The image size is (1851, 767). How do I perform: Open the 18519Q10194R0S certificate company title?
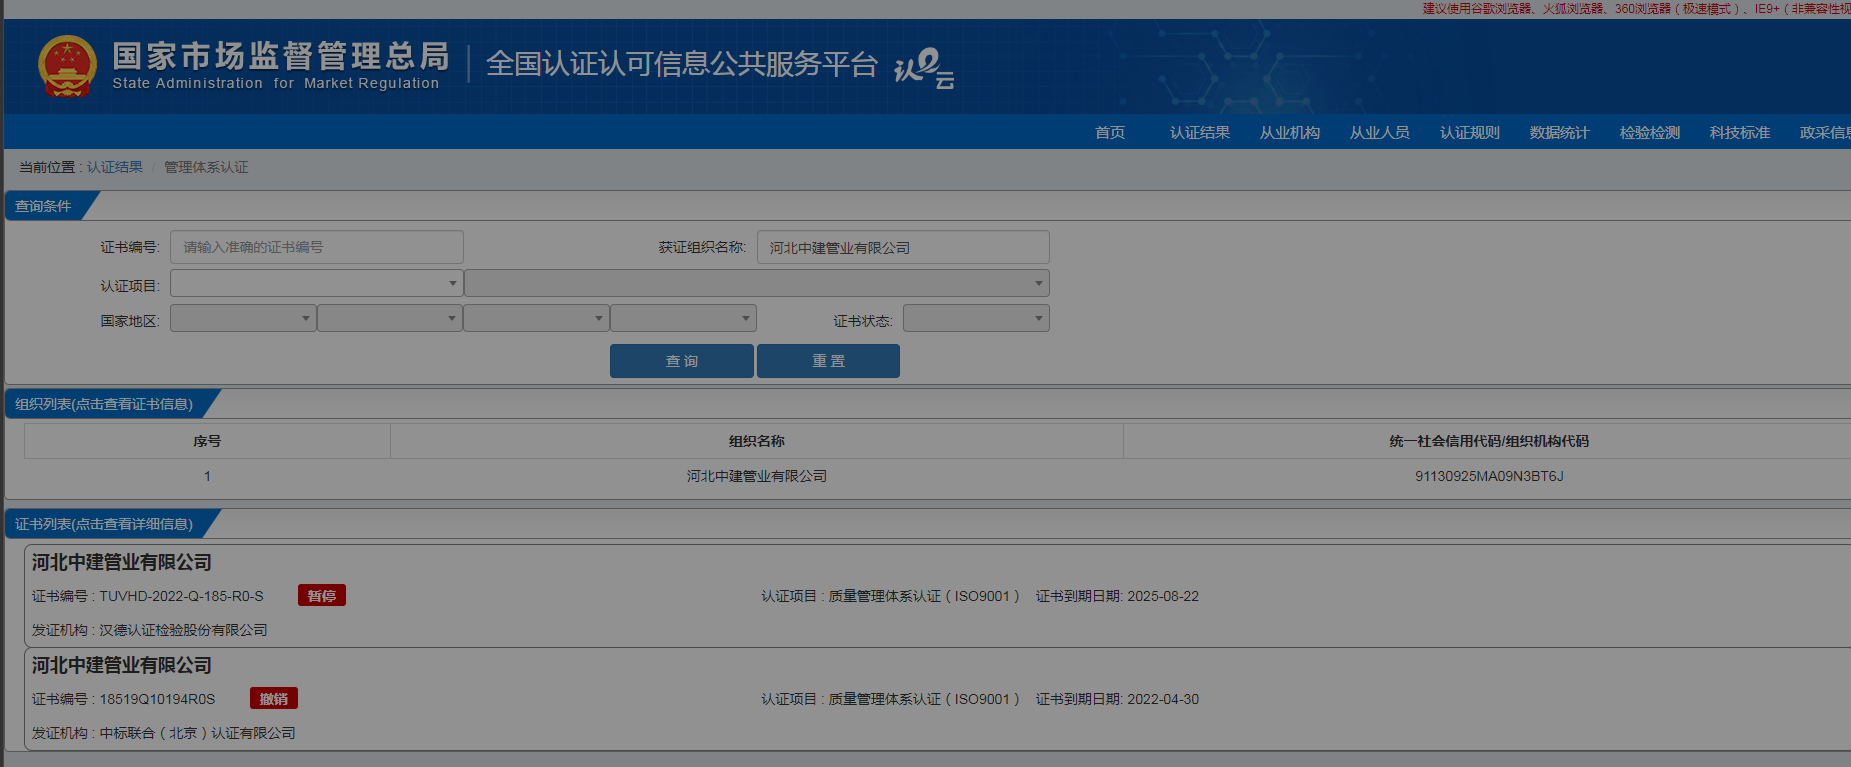tap(122, 665)
